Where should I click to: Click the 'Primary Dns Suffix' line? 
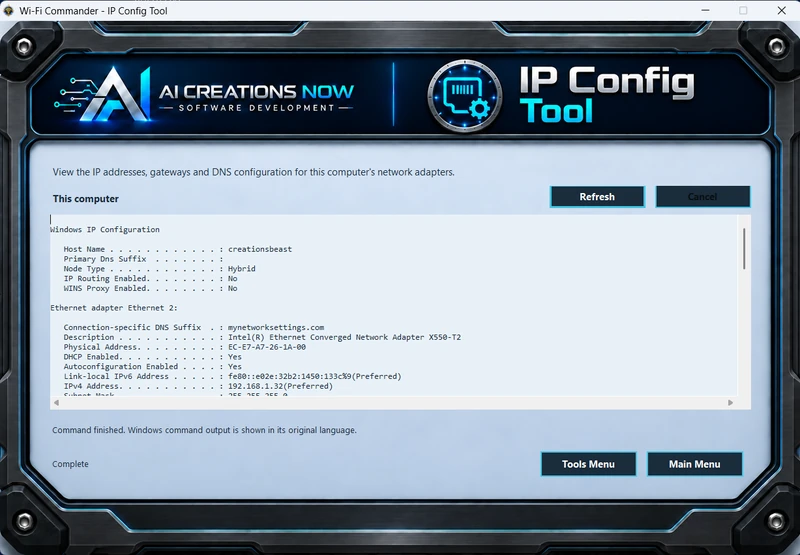pyautogui.click(x=143, y=259)
